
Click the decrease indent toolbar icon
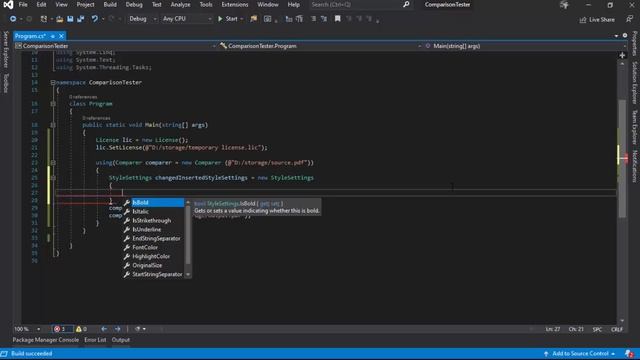pos(289,19)
